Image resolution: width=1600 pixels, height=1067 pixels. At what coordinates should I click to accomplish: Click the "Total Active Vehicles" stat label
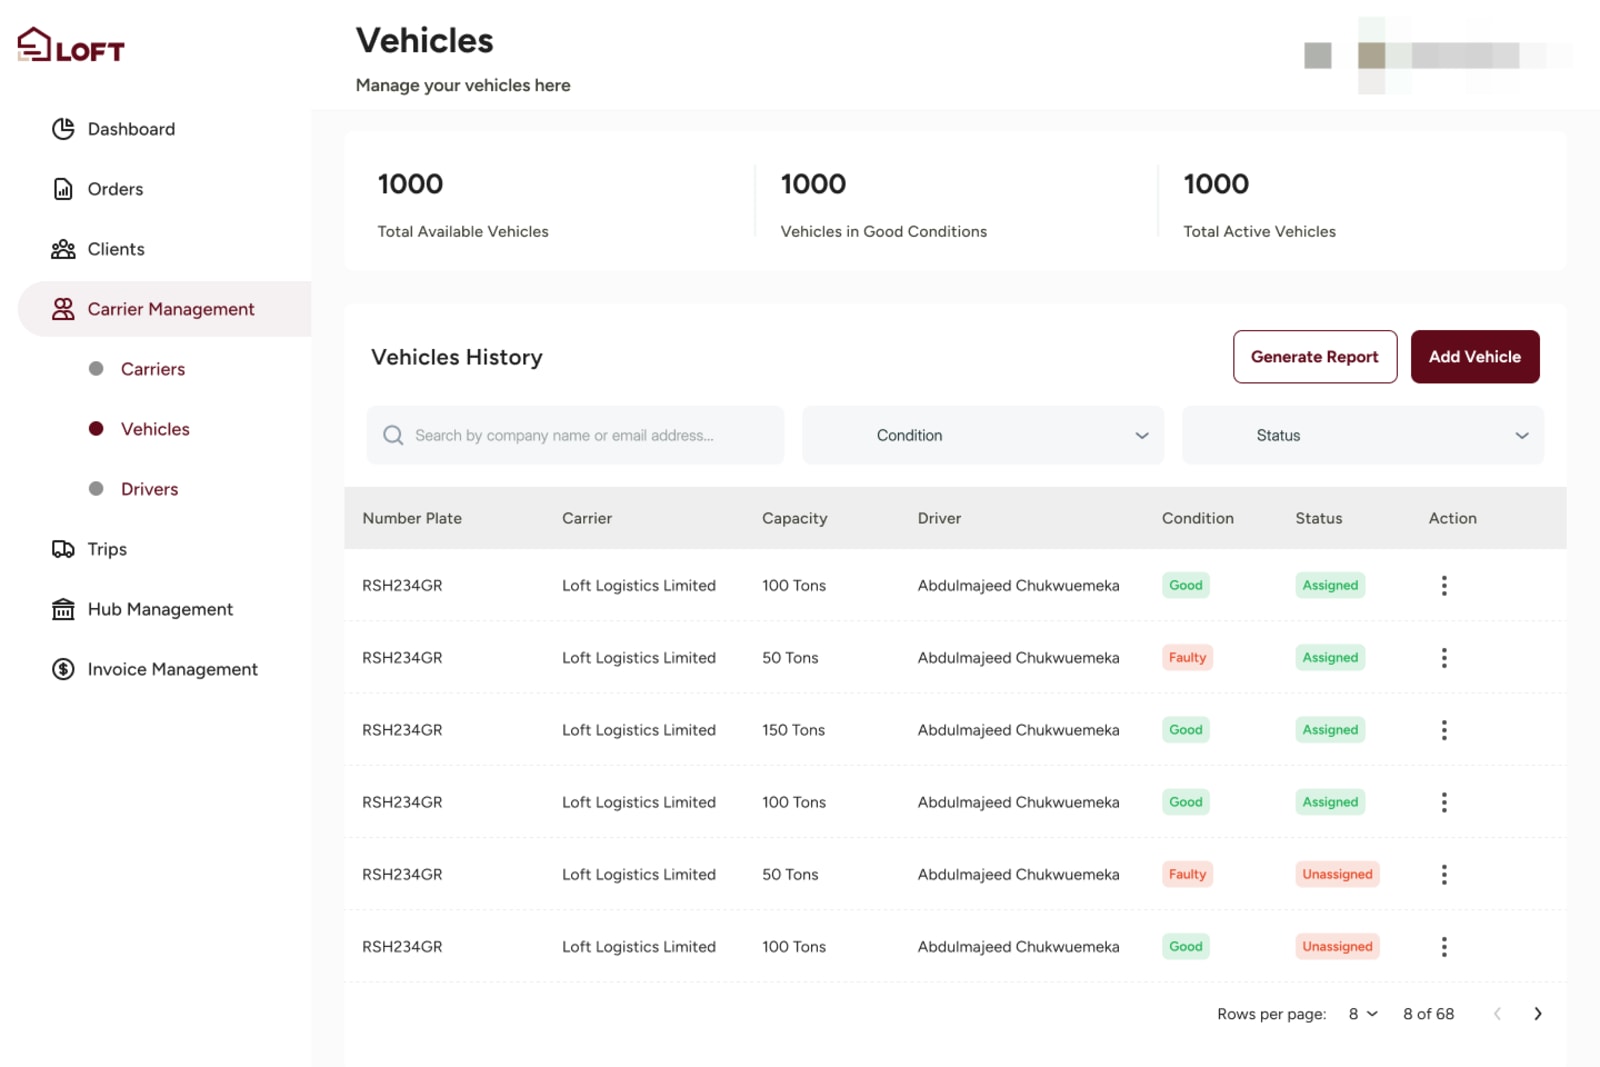point(1260,231)
